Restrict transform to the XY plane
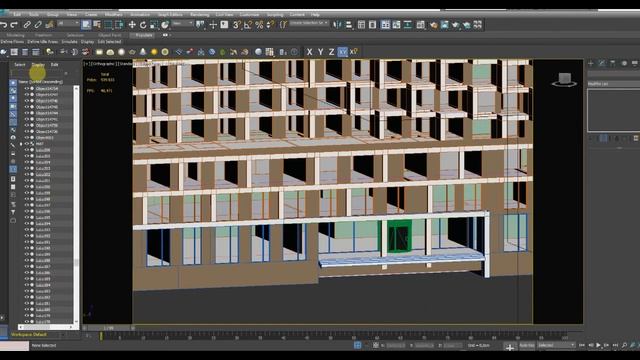Viewport: 640px width, 360px height. coord(342,52)
